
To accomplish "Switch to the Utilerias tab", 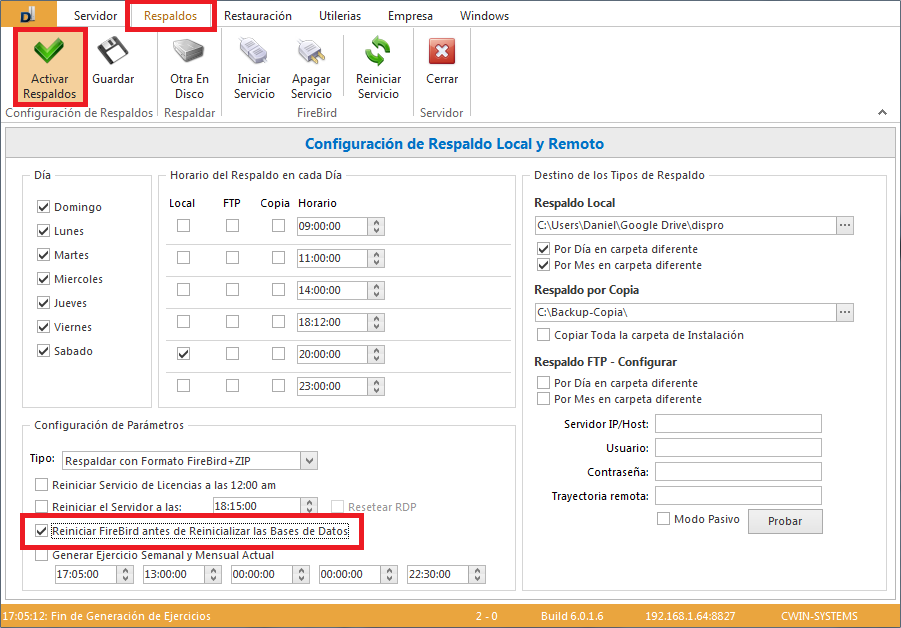I will coord(340,16).
